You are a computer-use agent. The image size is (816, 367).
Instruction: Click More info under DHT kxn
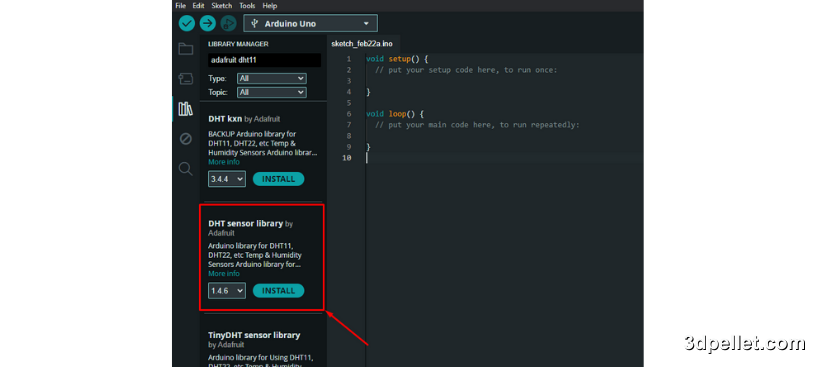pyautogui.click(x=224, y=162)
